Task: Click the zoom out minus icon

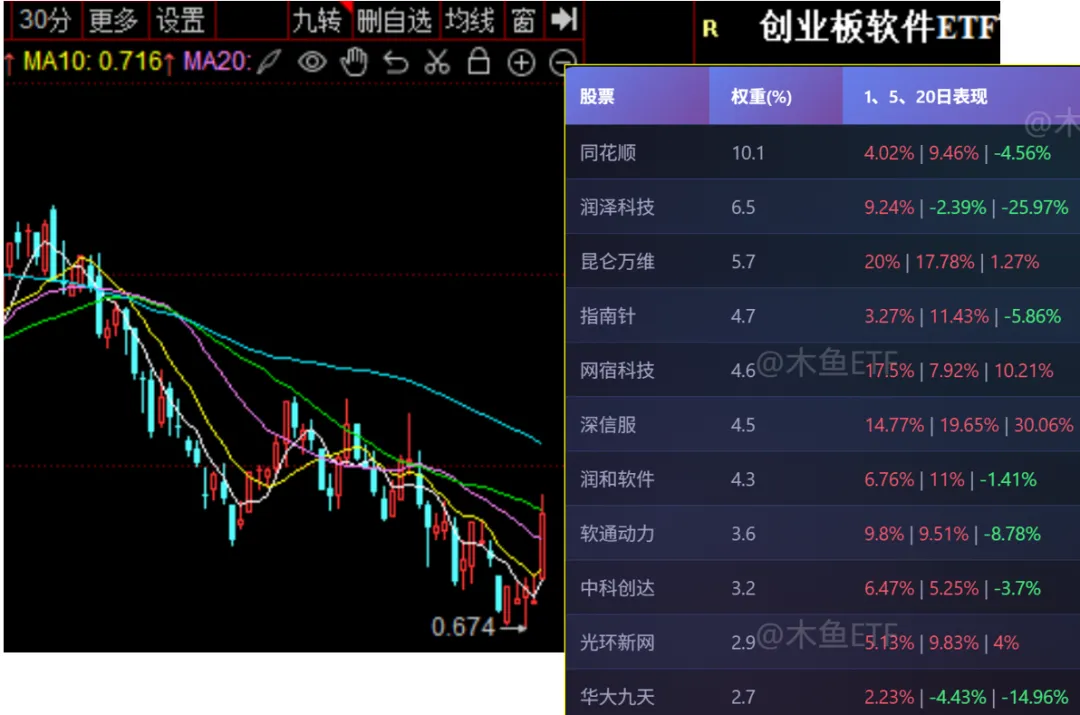Action: pos(563,63)
